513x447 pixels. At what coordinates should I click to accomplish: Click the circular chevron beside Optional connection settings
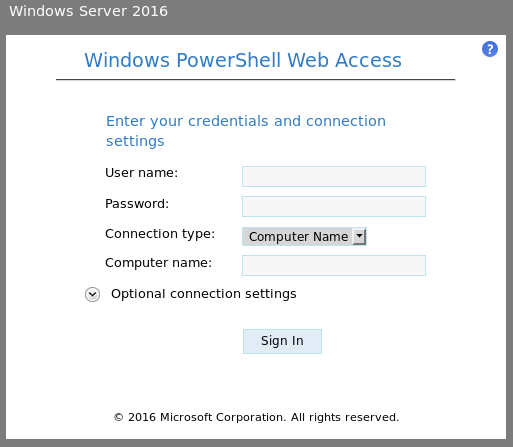(x=92, y=294)
